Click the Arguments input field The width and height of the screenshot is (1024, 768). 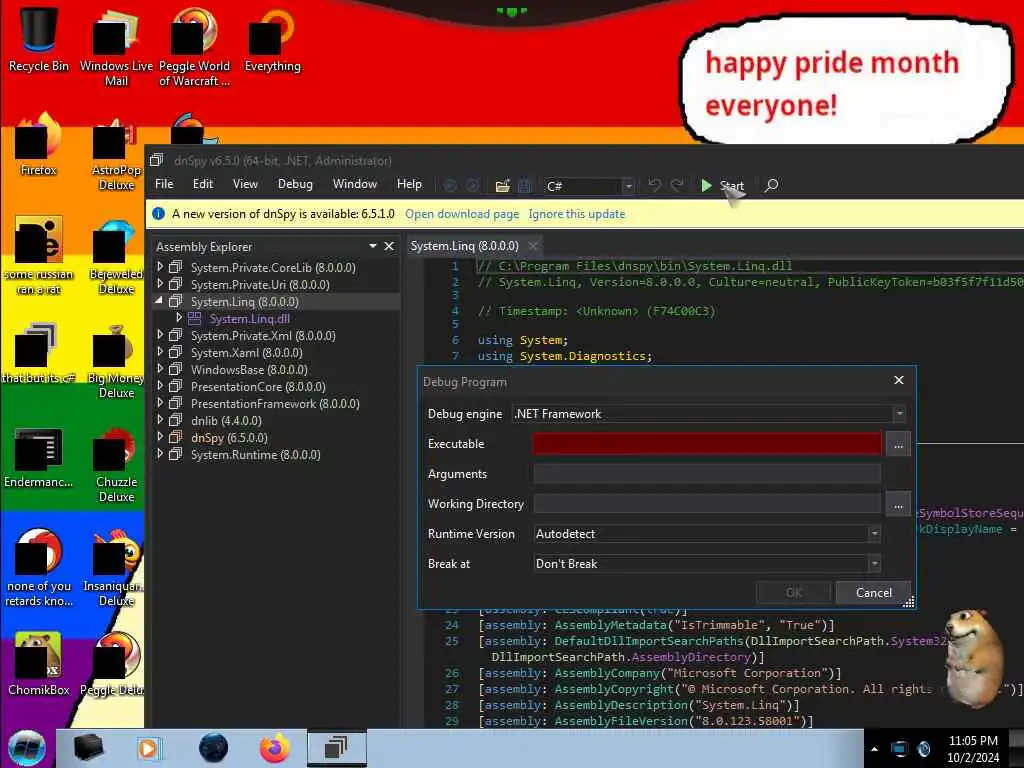click(x=707, y=473)
